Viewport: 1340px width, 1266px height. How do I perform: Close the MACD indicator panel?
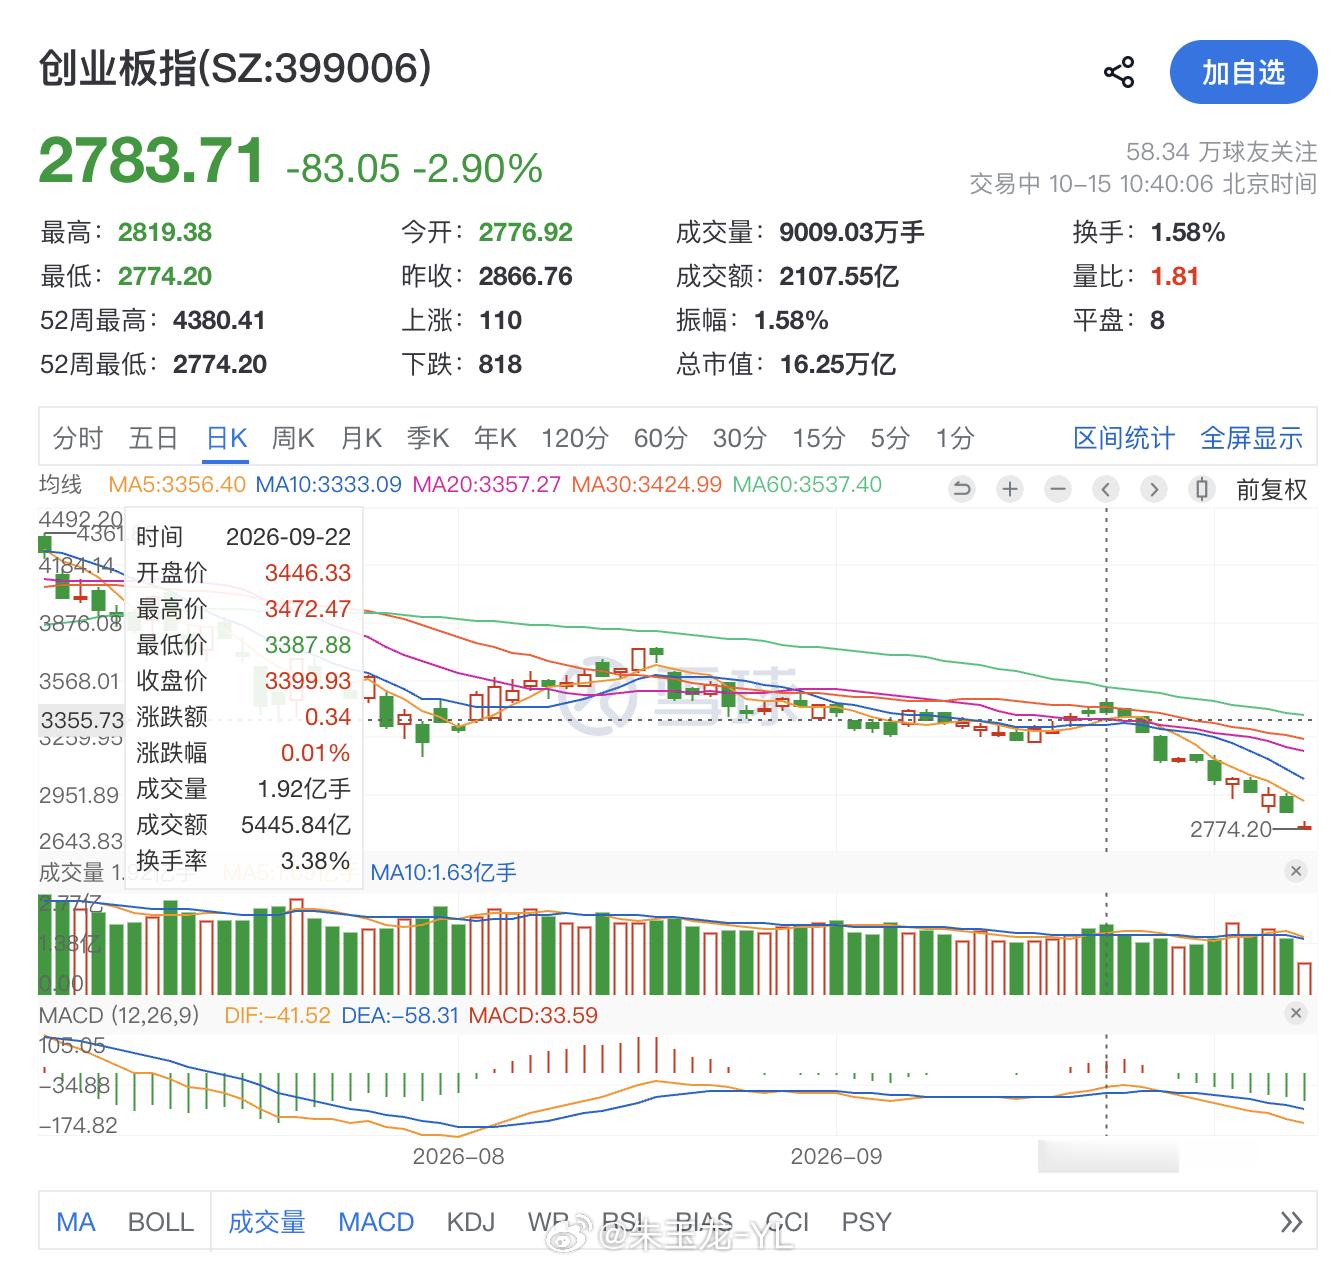(1296, 1013)
